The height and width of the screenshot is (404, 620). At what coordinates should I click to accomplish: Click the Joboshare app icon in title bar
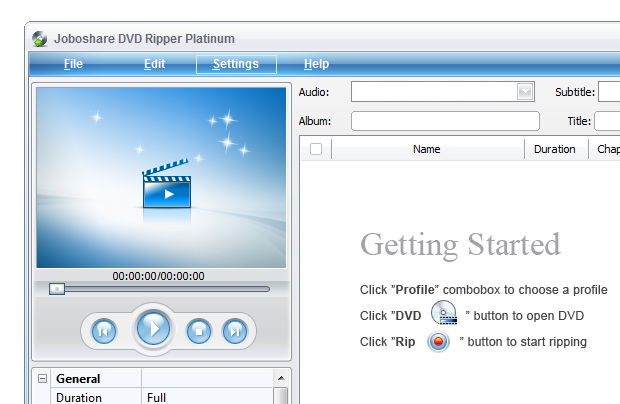tap(40, 39)
